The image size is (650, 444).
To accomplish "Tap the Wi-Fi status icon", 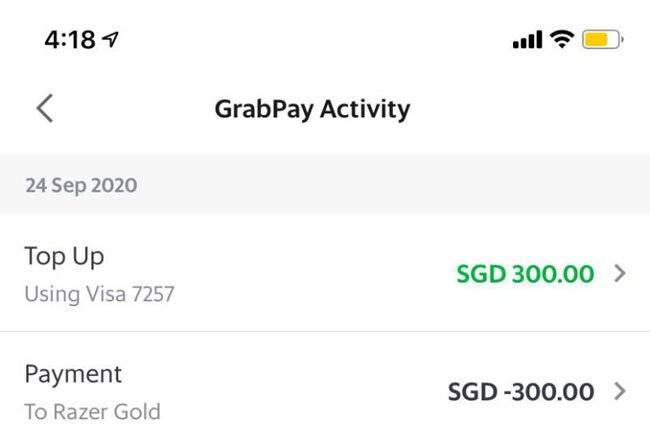I will pyautogui.click(x=562, y=40).
